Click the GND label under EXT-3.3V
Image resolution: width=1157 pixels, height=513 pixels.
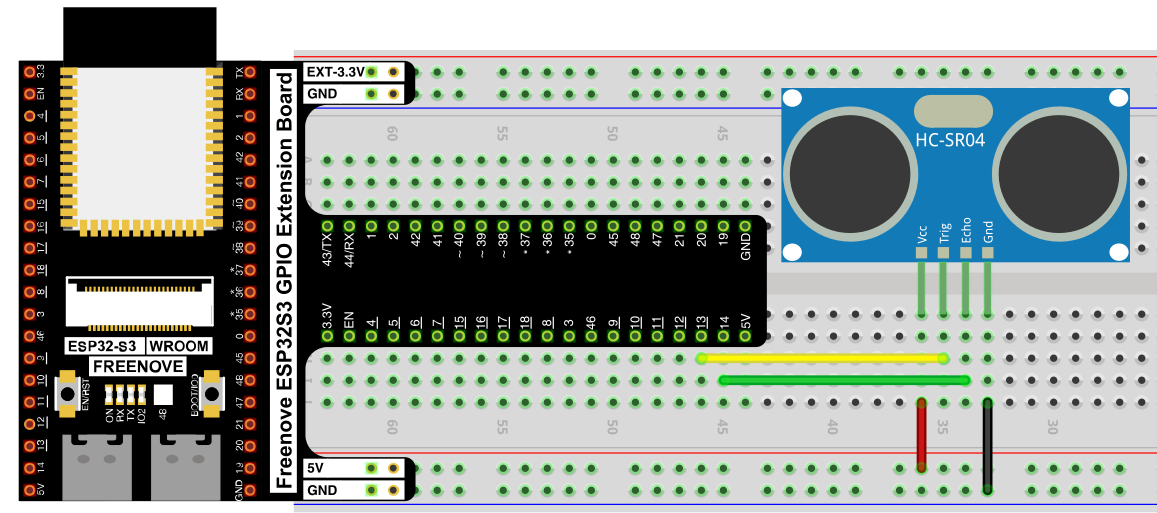click(x=322, y=94)
